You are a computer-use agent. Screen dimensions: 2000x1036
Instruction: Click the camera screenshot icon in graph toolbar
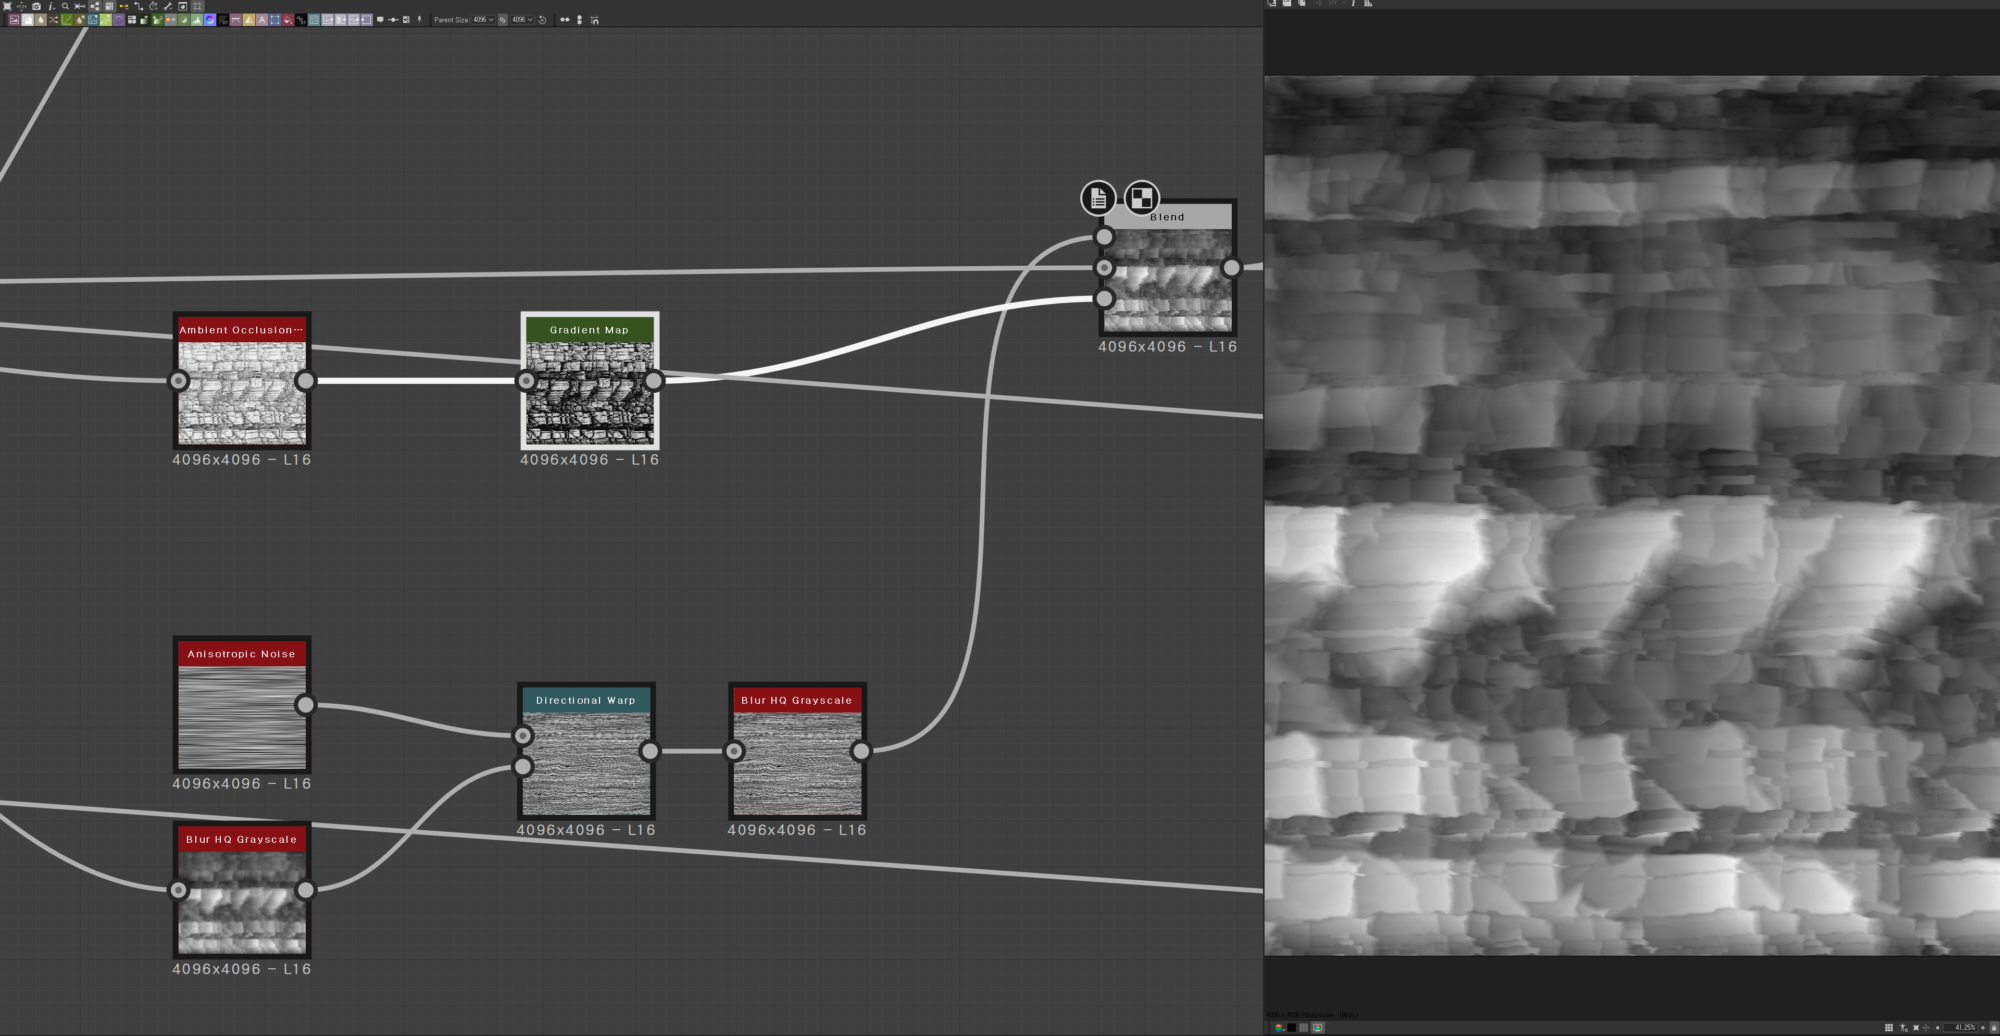(x=36, y=6)
